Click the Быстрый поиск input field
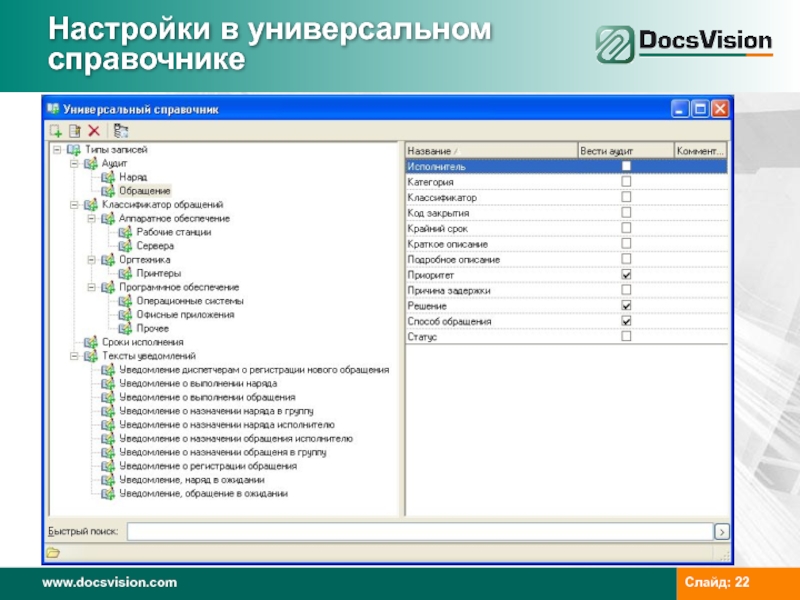This screenshot has width=800, height=600. [420, 532]
